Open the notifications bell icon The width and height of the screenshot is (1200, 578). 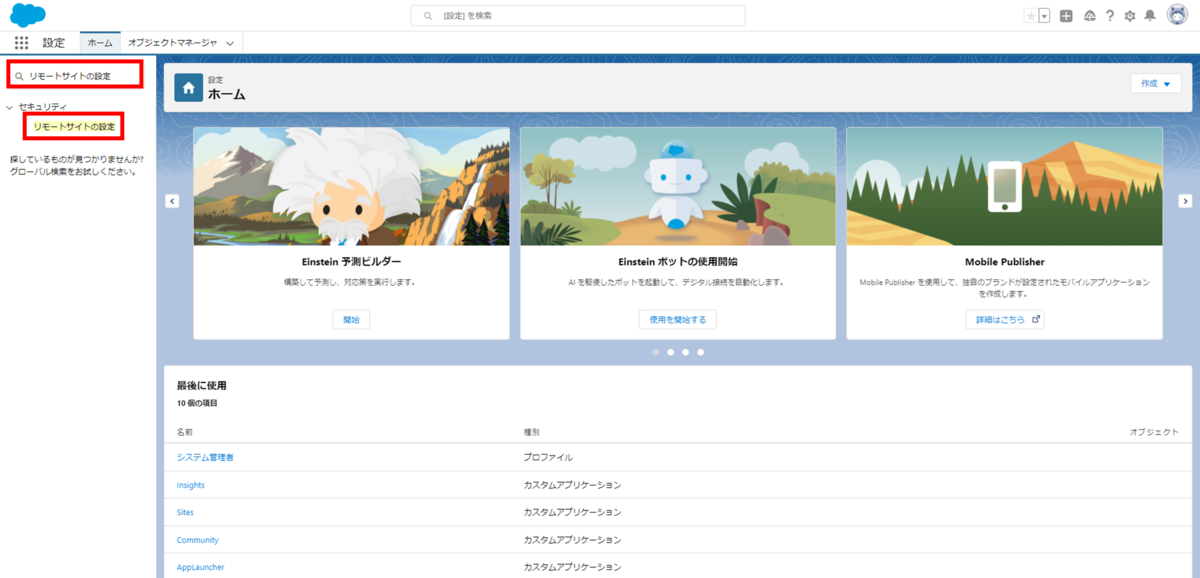[x=1150, y=16]
